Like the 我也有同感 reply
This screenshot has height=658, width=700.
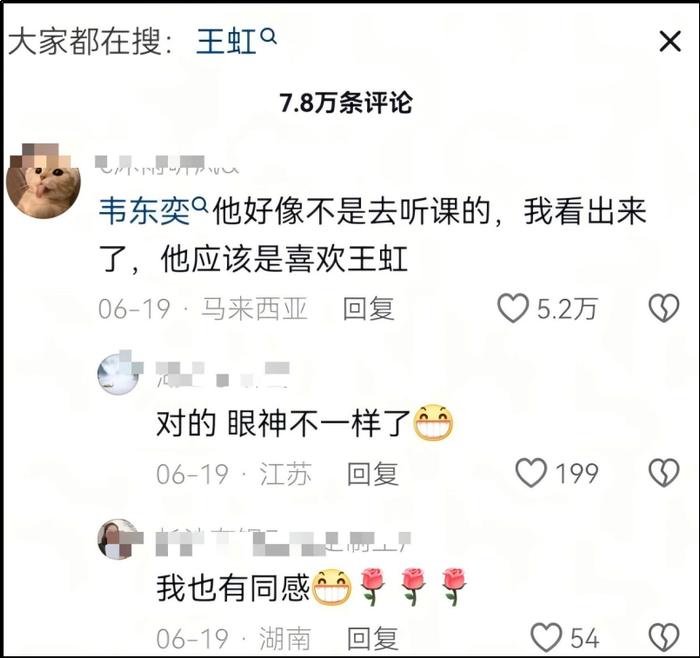(x=546, y=637)
